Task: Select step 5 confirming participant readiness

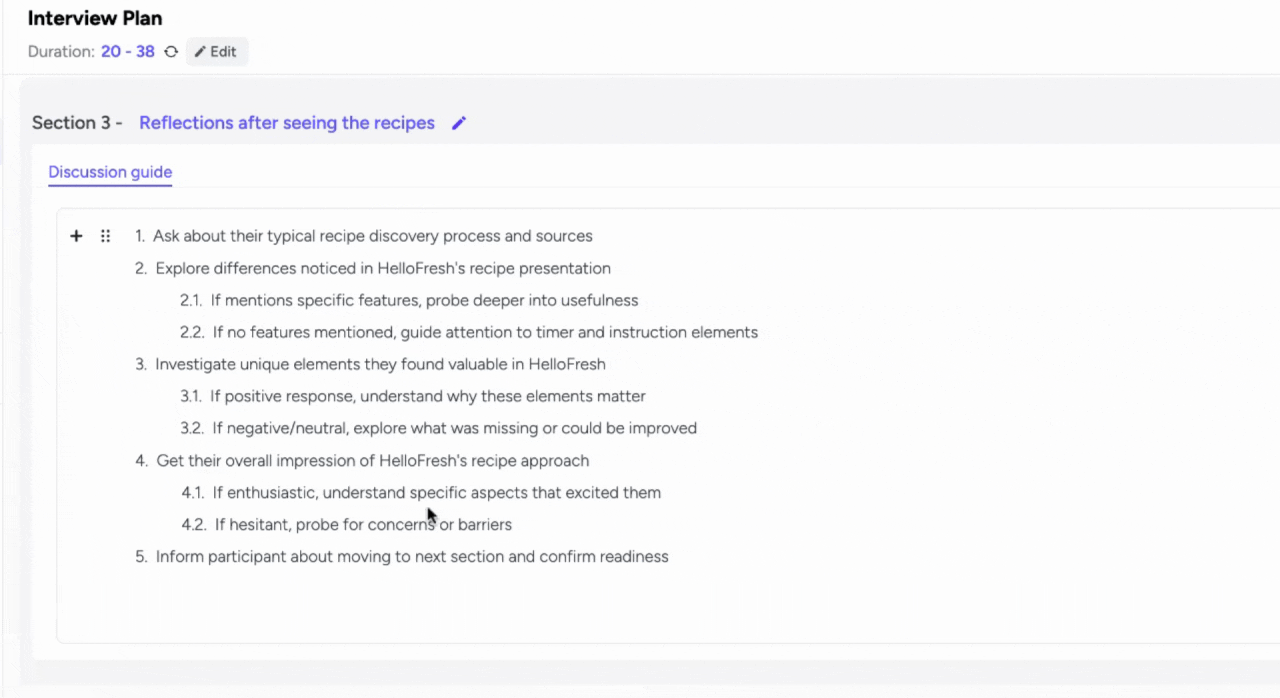Action: coord(411,556)
